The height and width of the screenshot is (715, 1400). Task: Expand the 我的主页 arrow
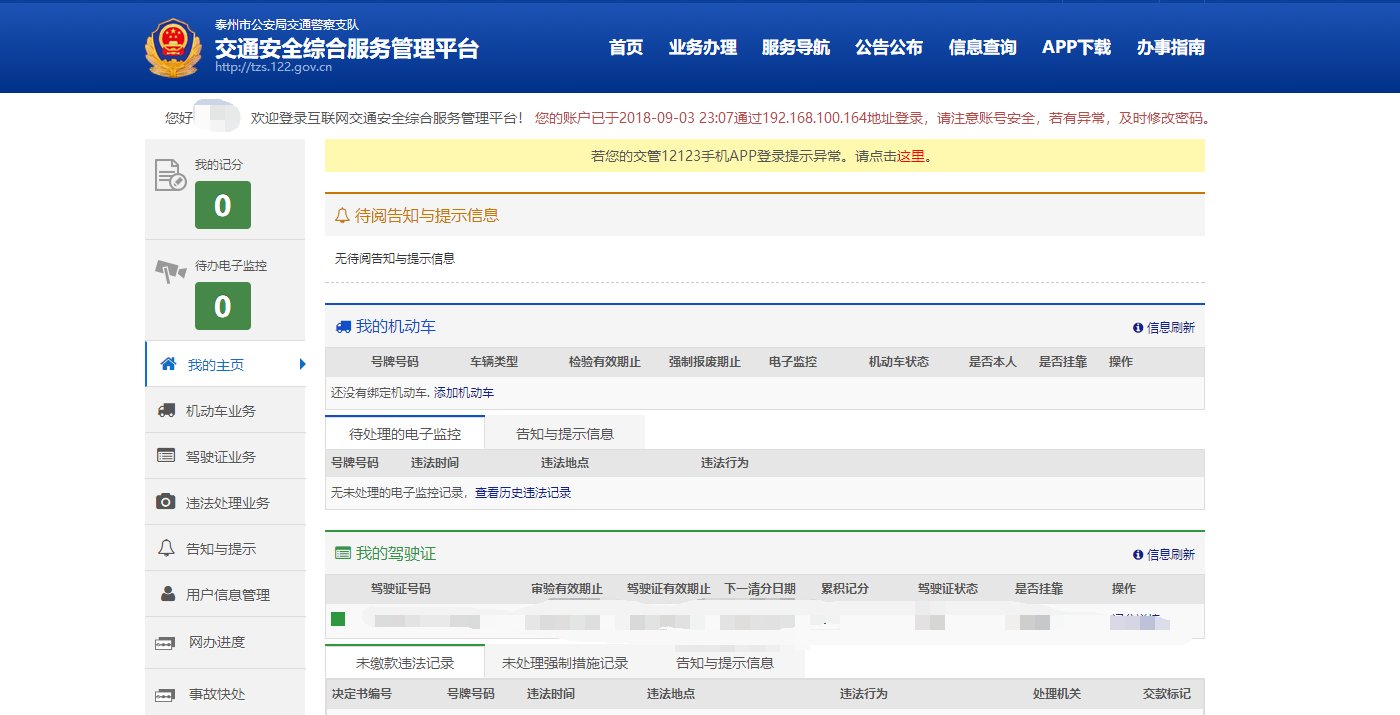(x=303, y=364)
